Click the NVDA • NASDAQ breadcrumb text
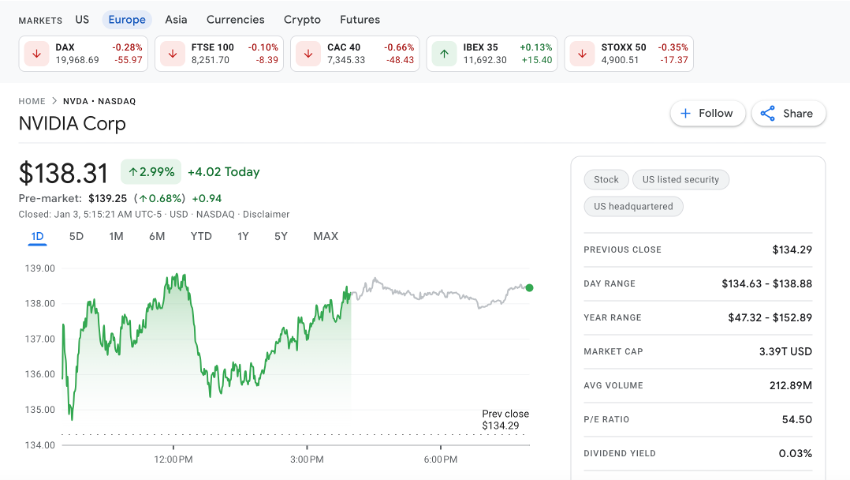 pyautogui.click(x=99, y=101)
